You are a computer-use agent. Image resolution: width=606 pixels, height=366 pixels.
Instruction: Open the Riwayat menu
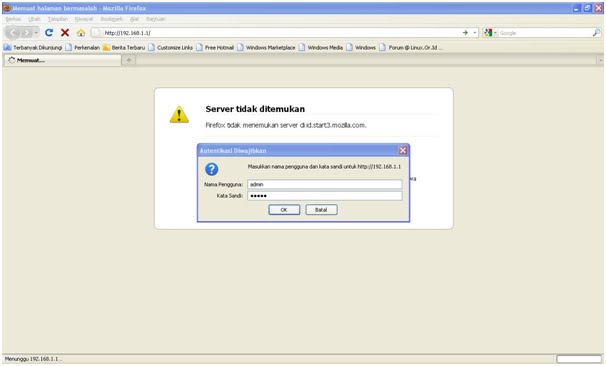click(84, 19)
